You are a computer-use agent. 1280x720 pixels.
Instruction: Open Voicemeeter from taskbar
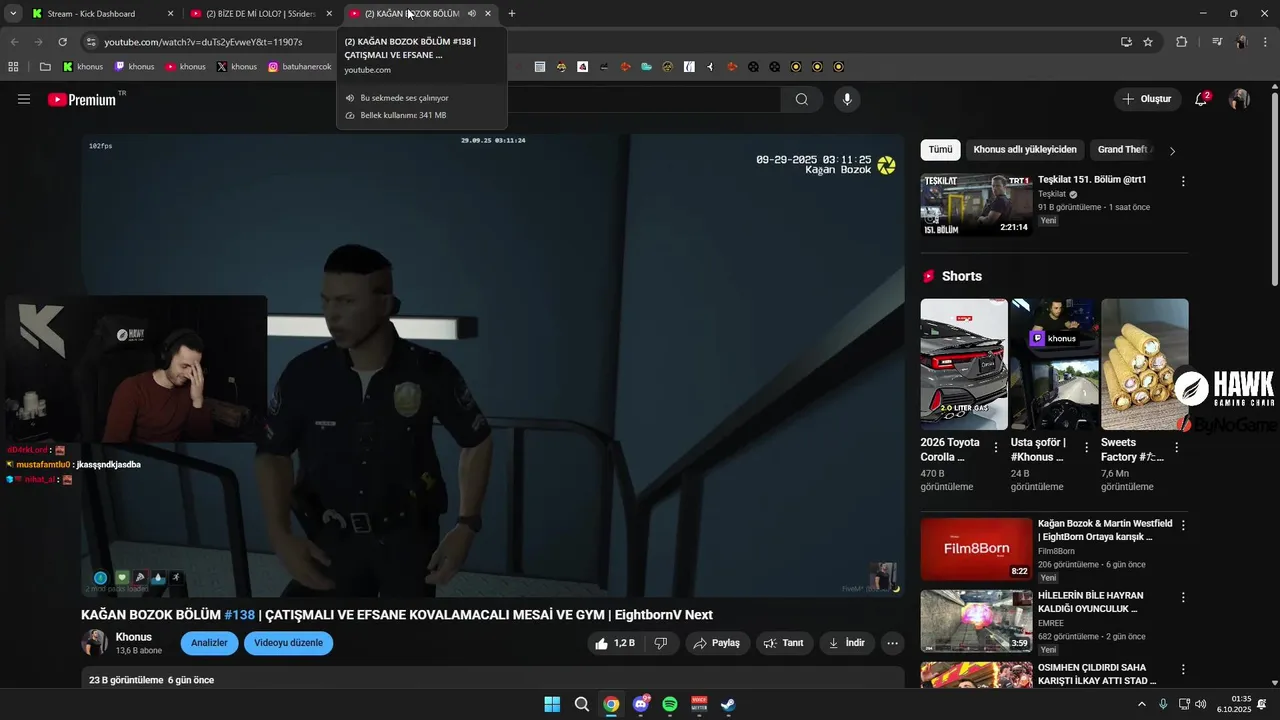click(699, 704)
